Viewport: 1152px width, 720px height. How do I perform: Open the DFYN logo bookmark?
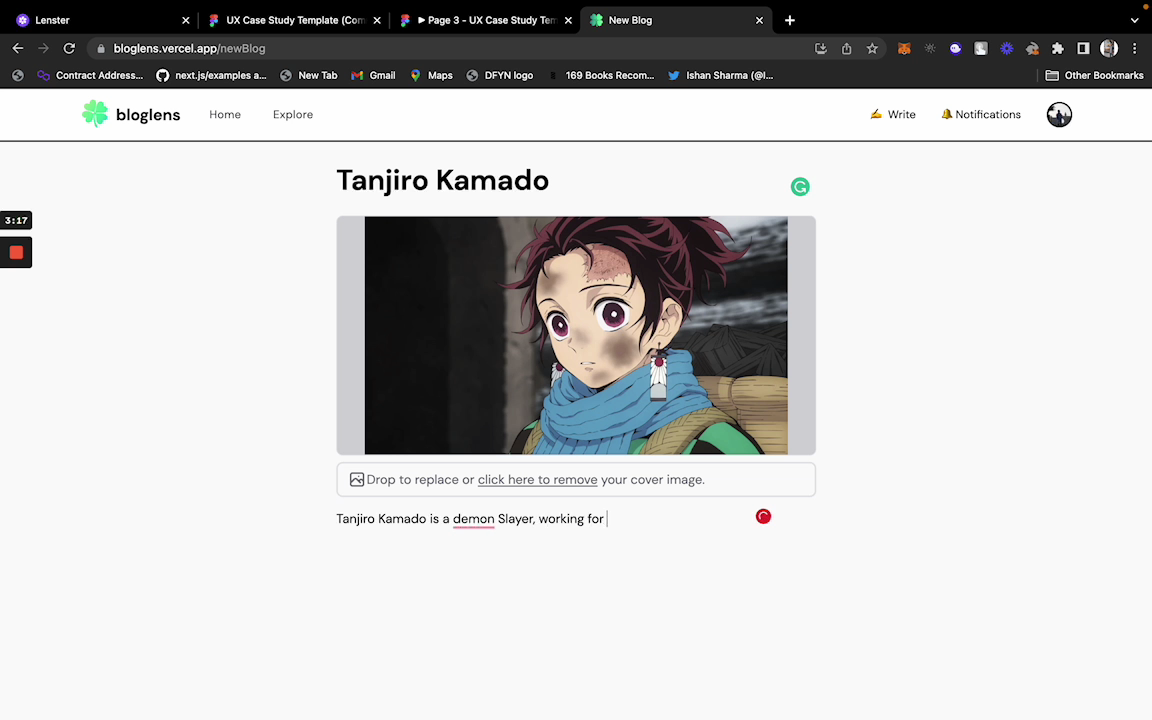(x=500, y=75)
